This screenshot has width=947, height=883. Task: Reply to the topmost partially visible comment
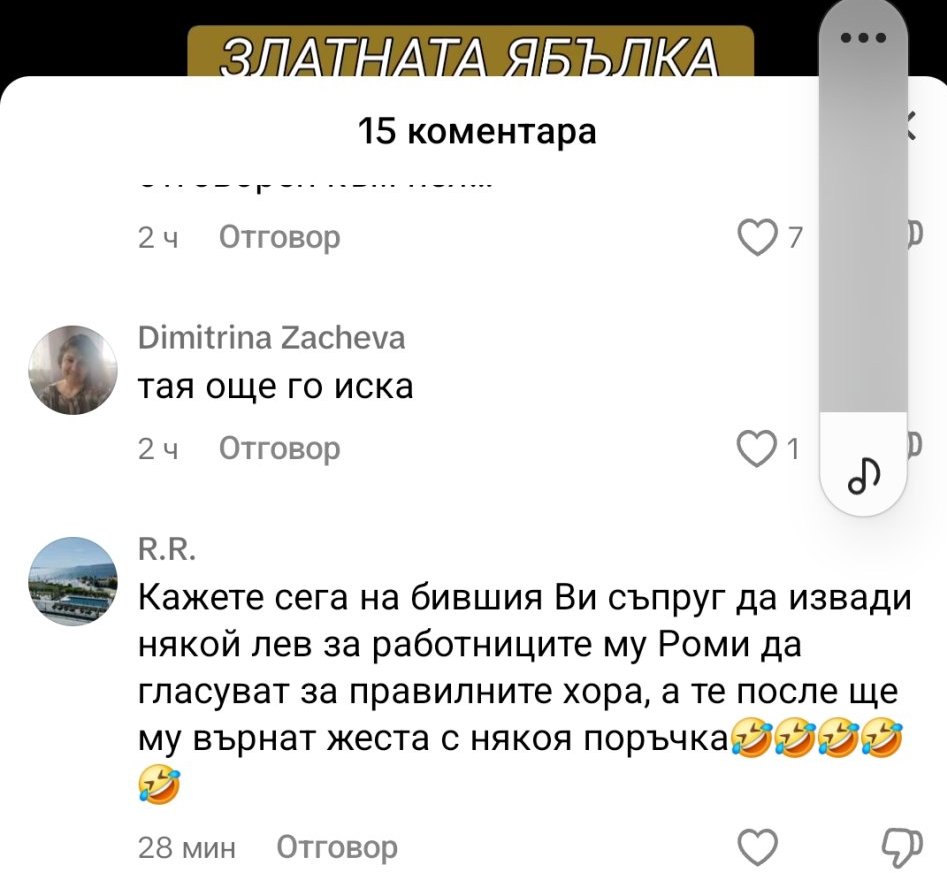(x=280, y=237)
